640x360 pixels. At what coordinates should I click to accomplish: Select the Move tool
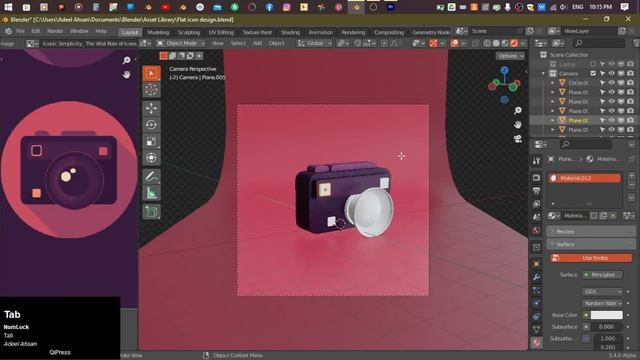pyautogui.click(x=151, y=108)
